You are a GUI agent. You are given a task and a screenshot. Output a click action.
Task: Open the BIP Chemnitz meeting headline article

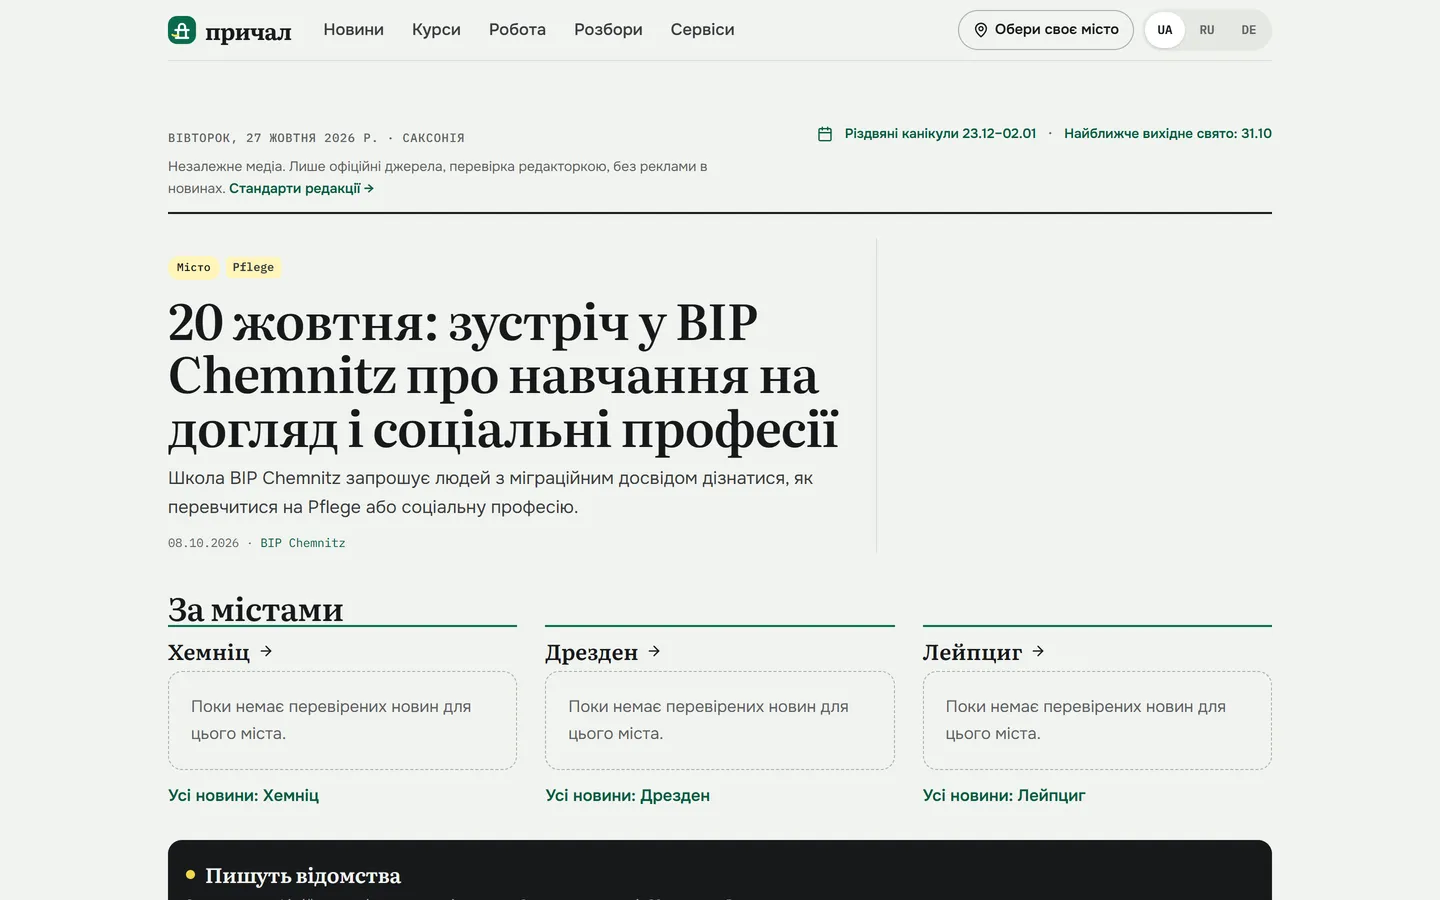tap(503, 376)
